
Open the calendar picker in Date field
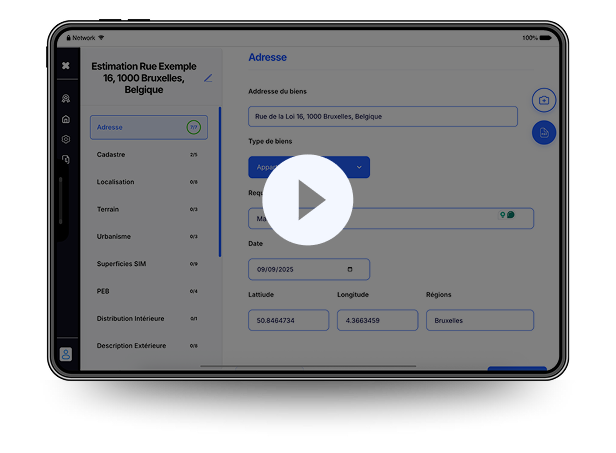[x=349, y=269]
